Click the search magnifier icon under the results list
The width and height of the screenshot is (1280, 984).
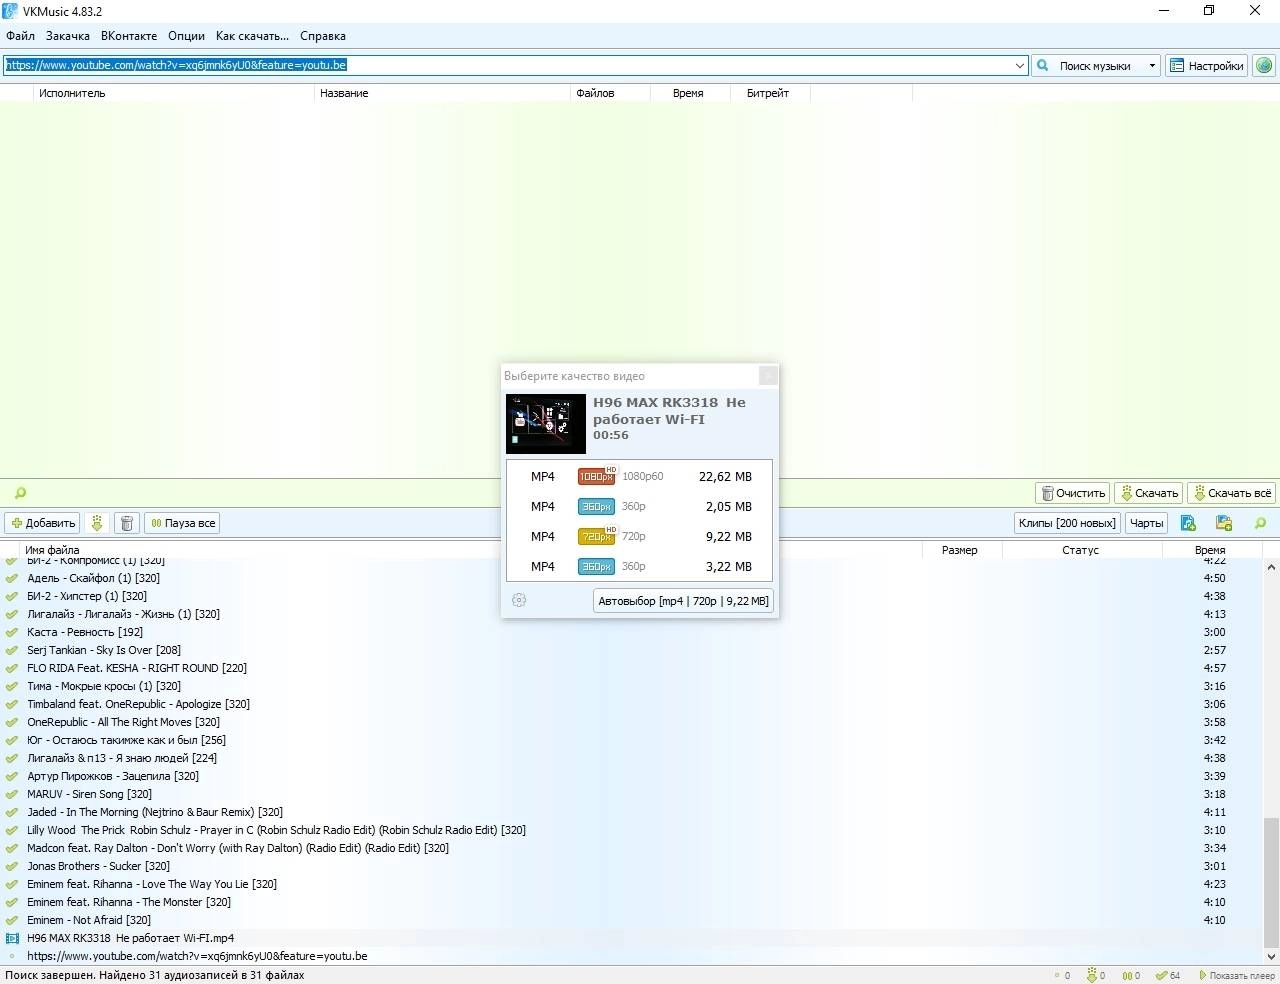(x=20, y=493)
